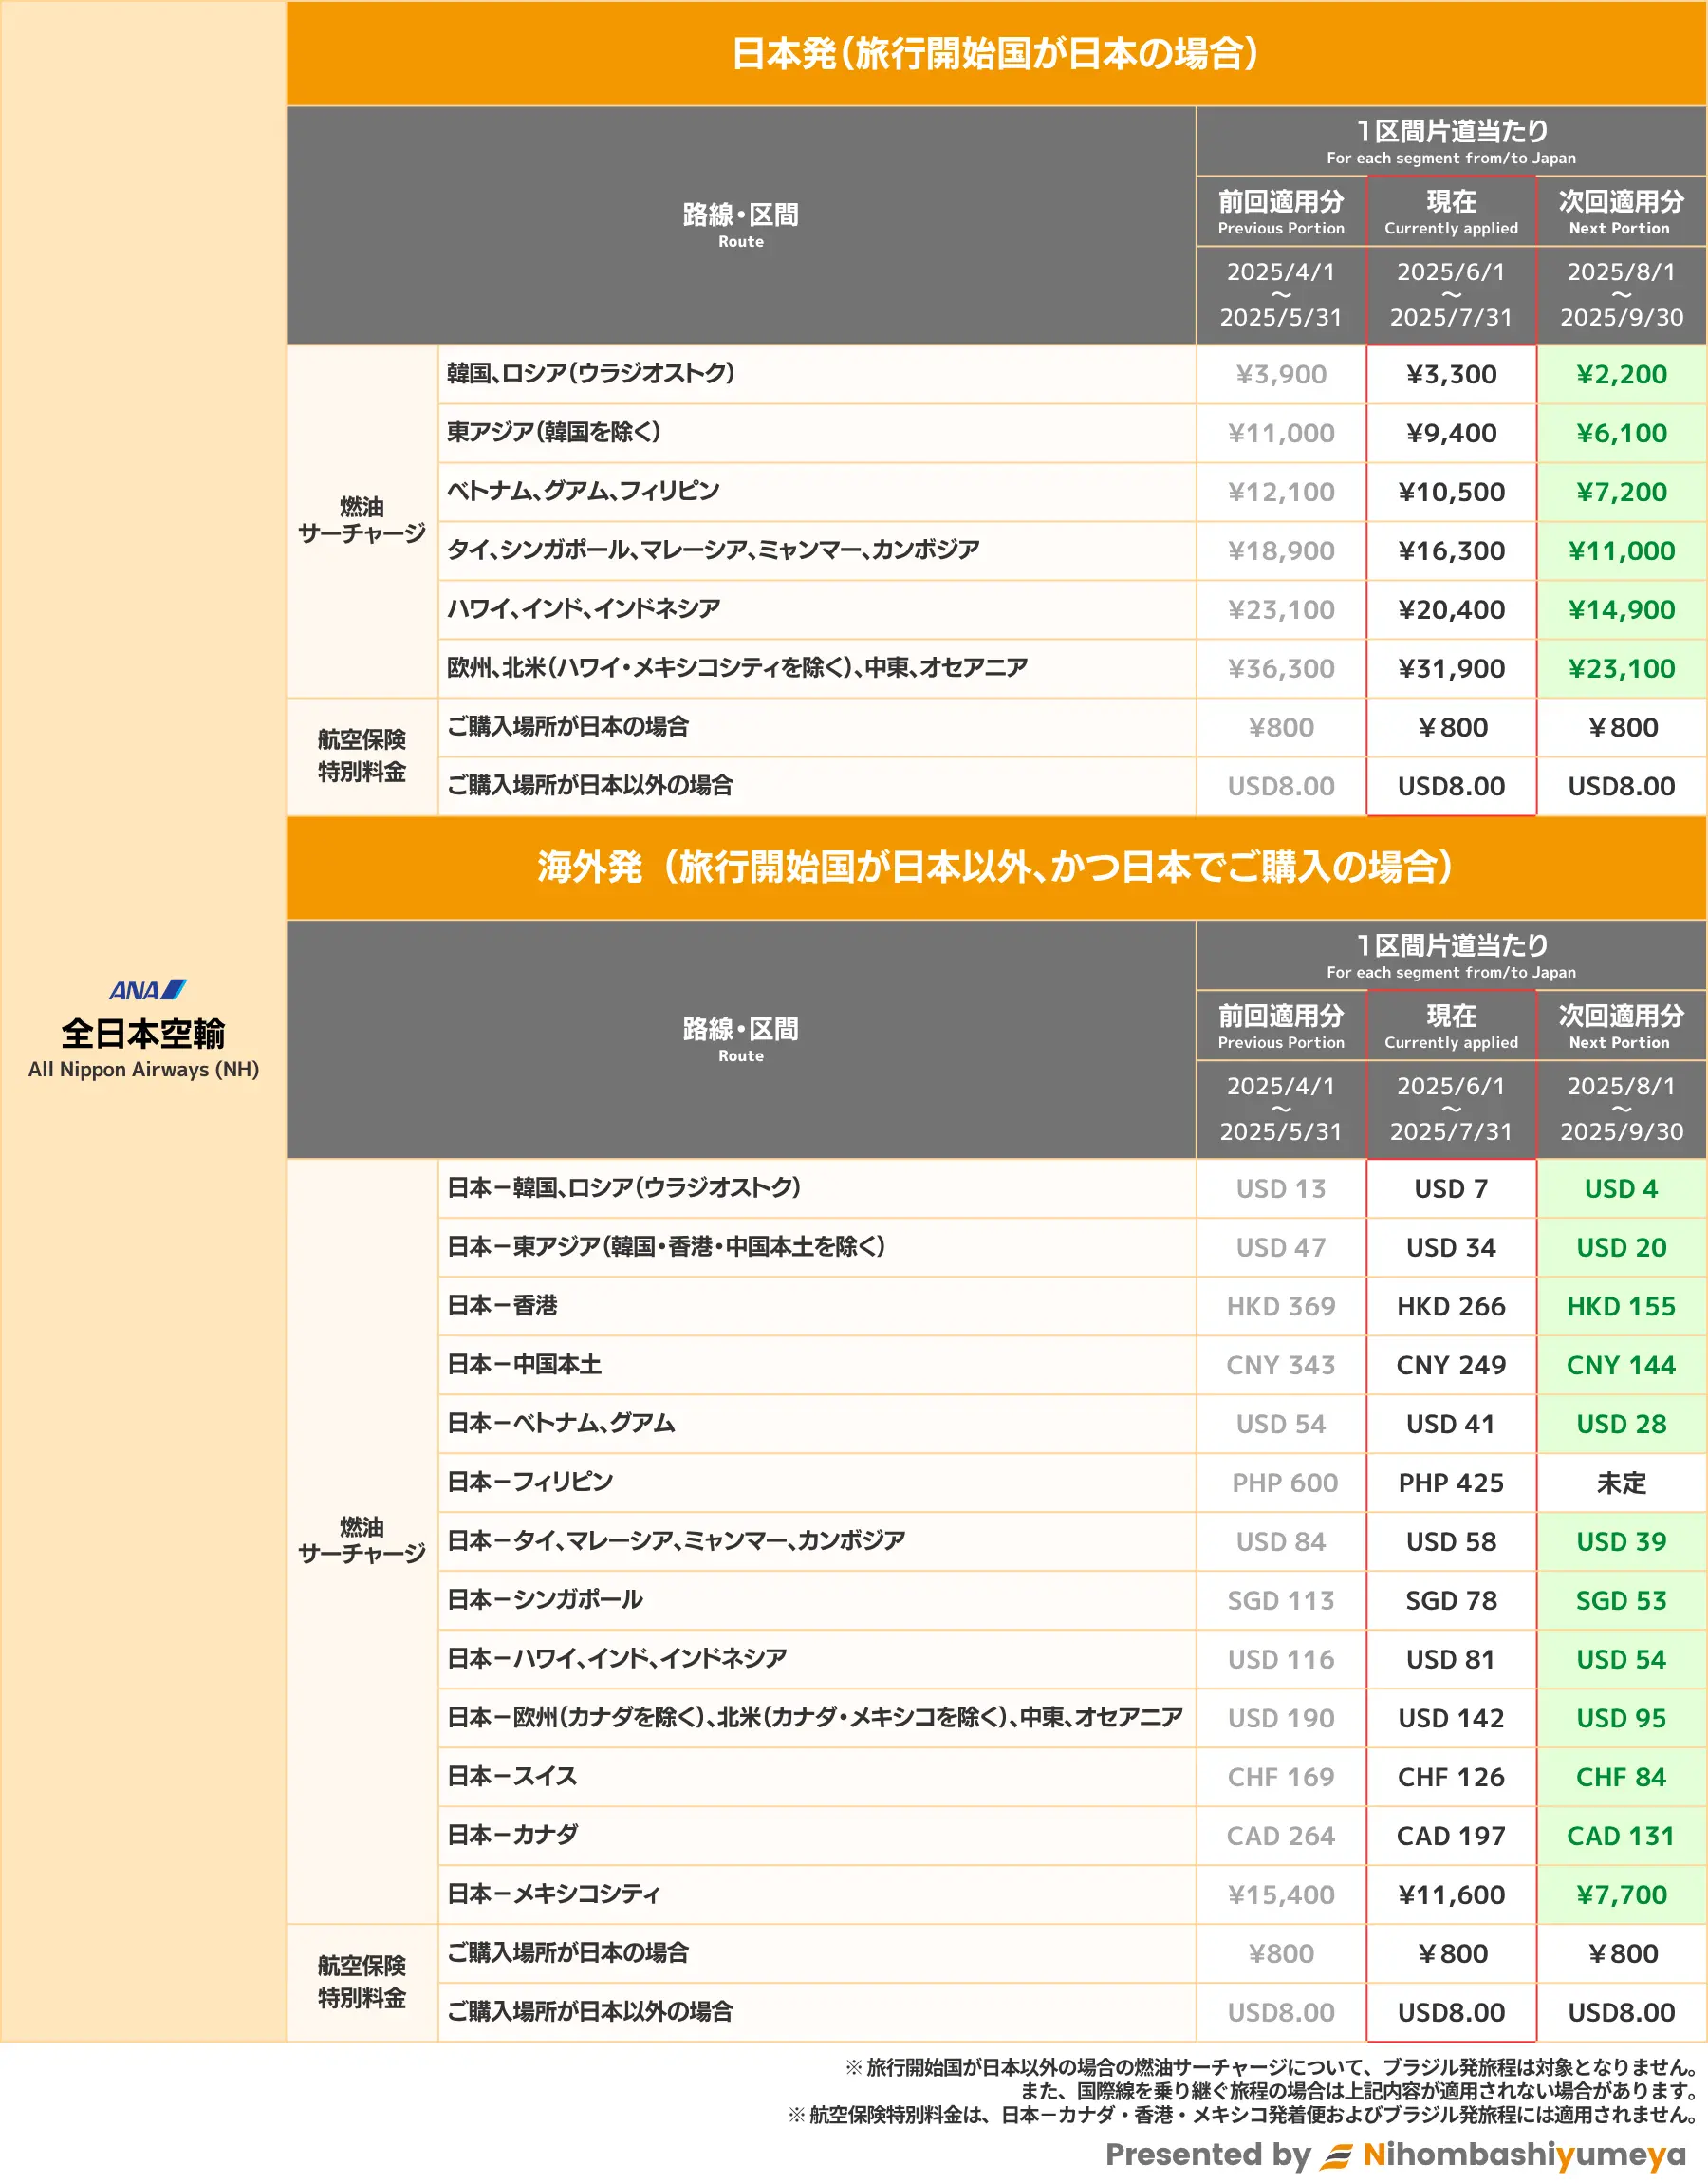Image resolution: width=1708 pixels, height=2183 pixels.
Task: Select the ¥7,700 next-period Mexico City cell
Action: 1621,1896
